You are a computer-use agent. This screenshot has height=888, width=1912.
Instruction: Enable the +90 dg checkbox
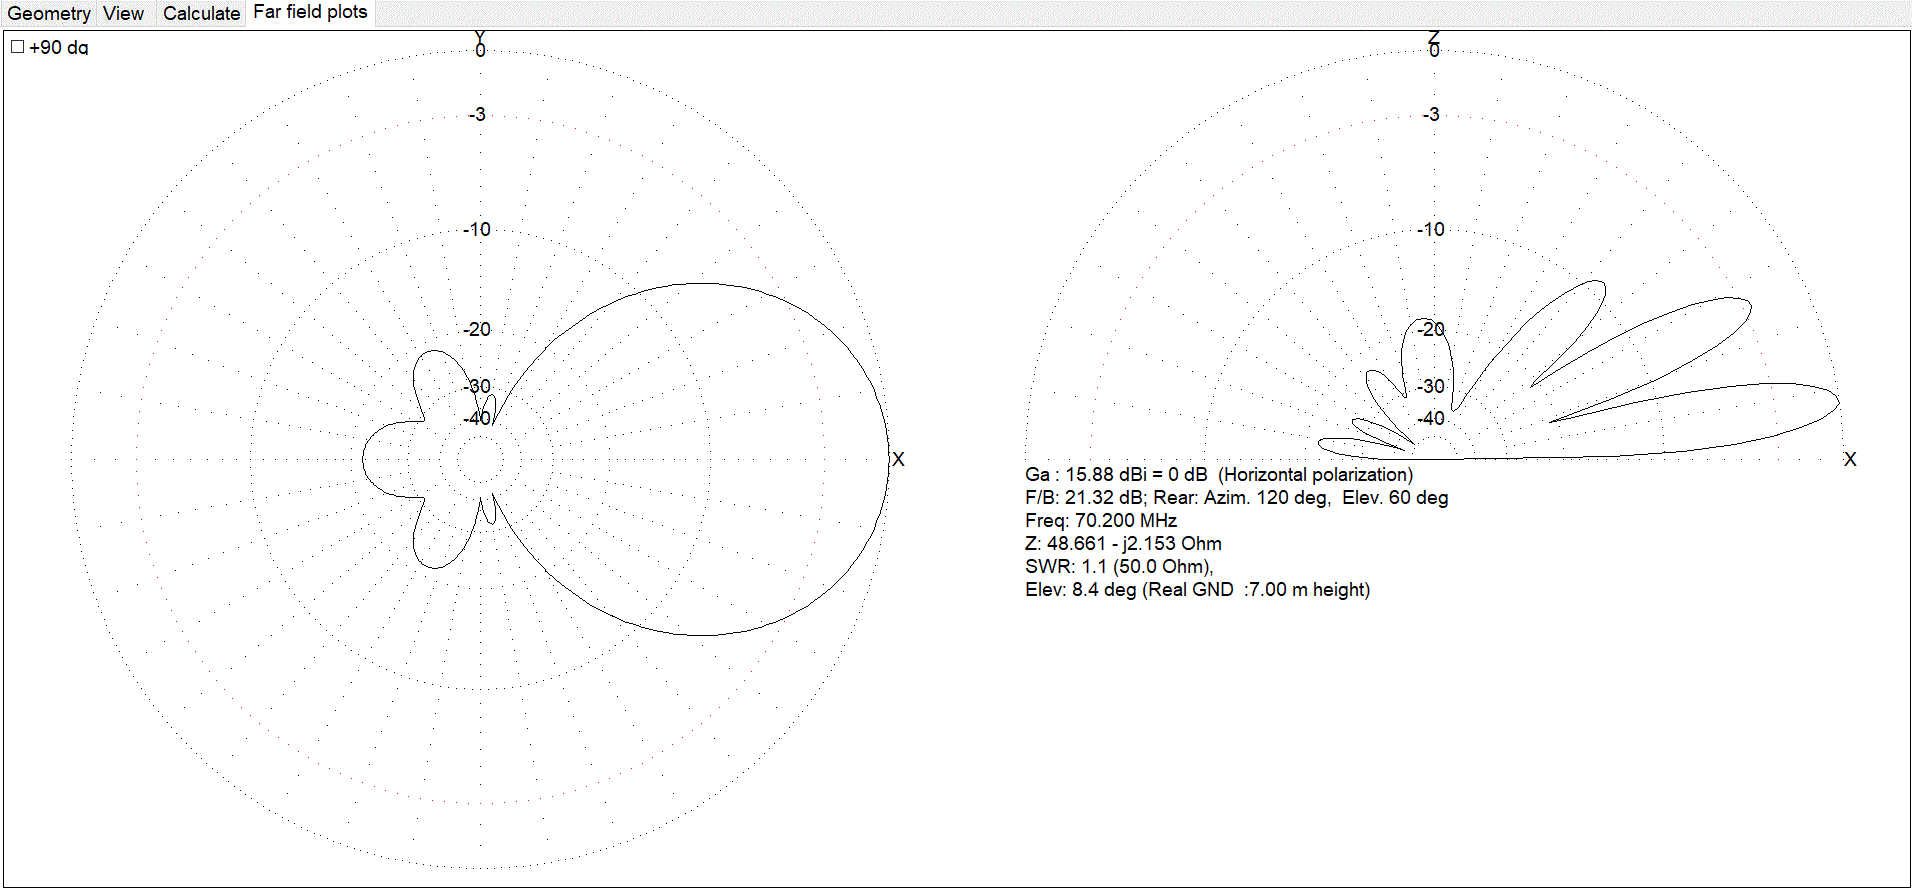click(x=18, y=47)
